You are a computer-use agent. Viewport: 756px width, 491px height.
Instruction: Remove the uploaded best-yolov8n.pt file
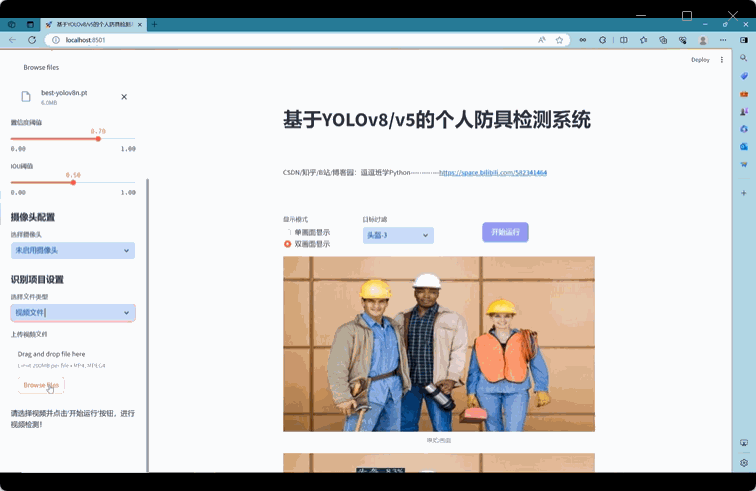pyautogui.click(x=124, y=97)
